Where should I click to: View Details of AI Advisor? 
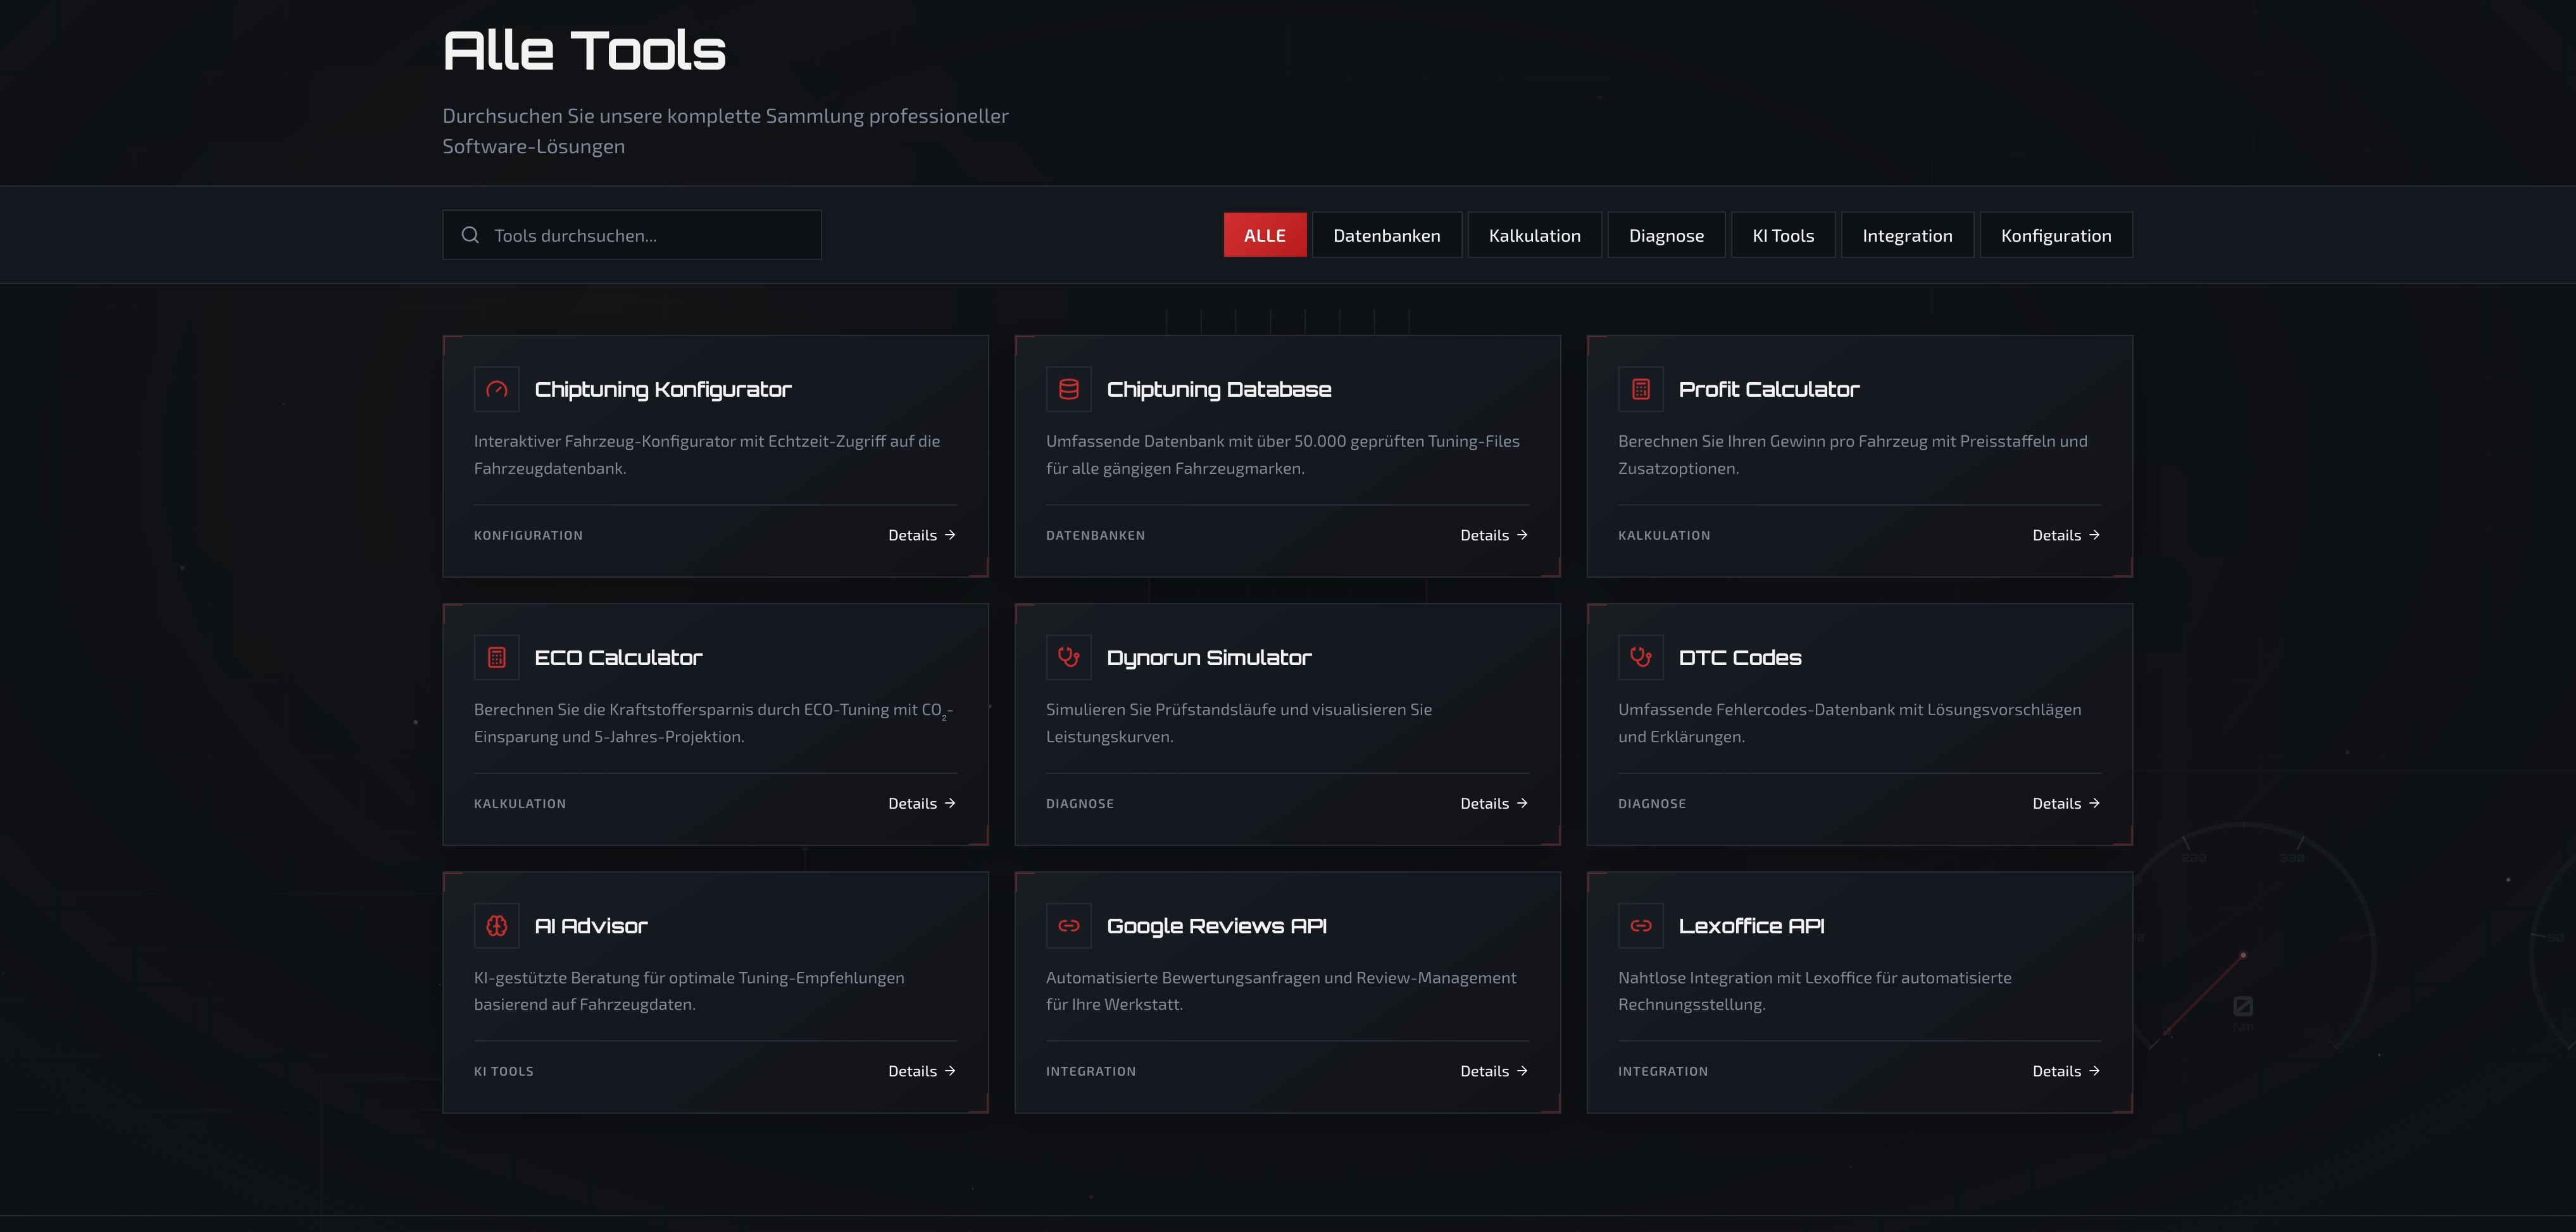coord(922,1071)
